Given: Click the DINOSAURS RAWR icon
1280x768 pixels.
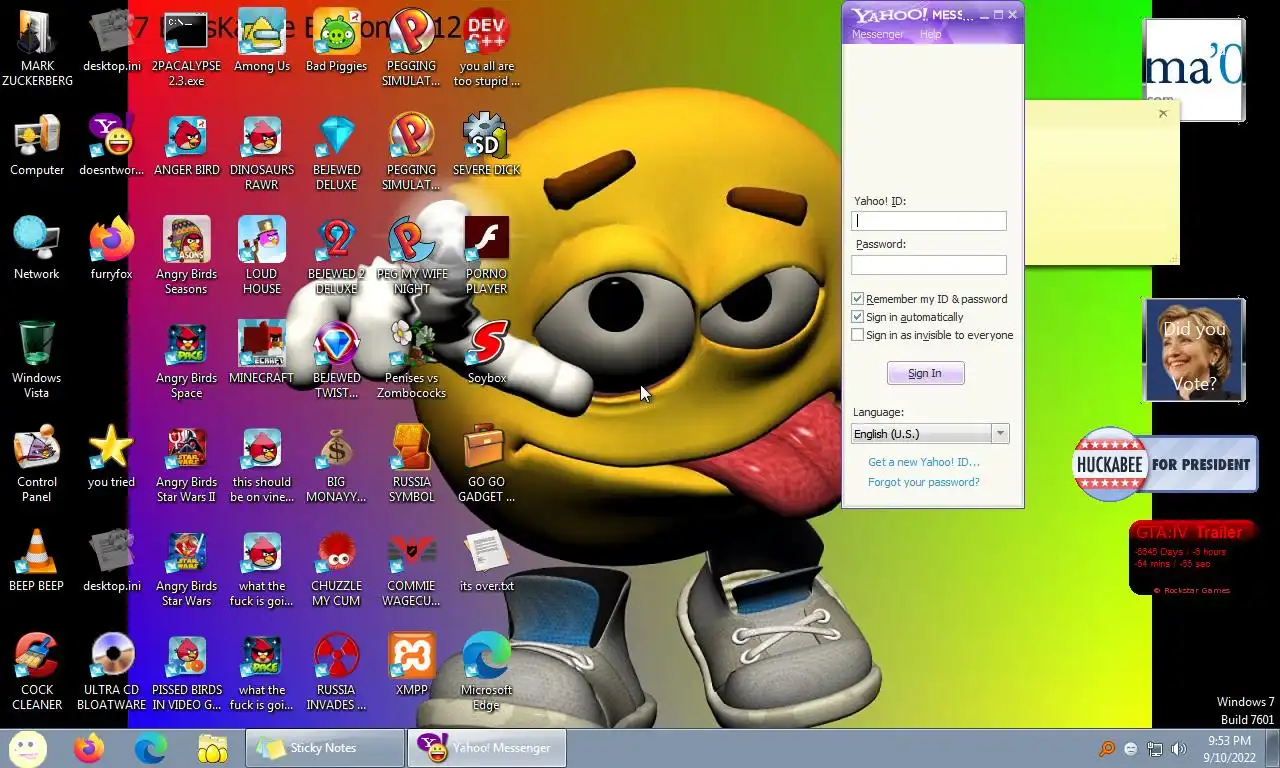Looking at the screenshot, I should 262,153.
